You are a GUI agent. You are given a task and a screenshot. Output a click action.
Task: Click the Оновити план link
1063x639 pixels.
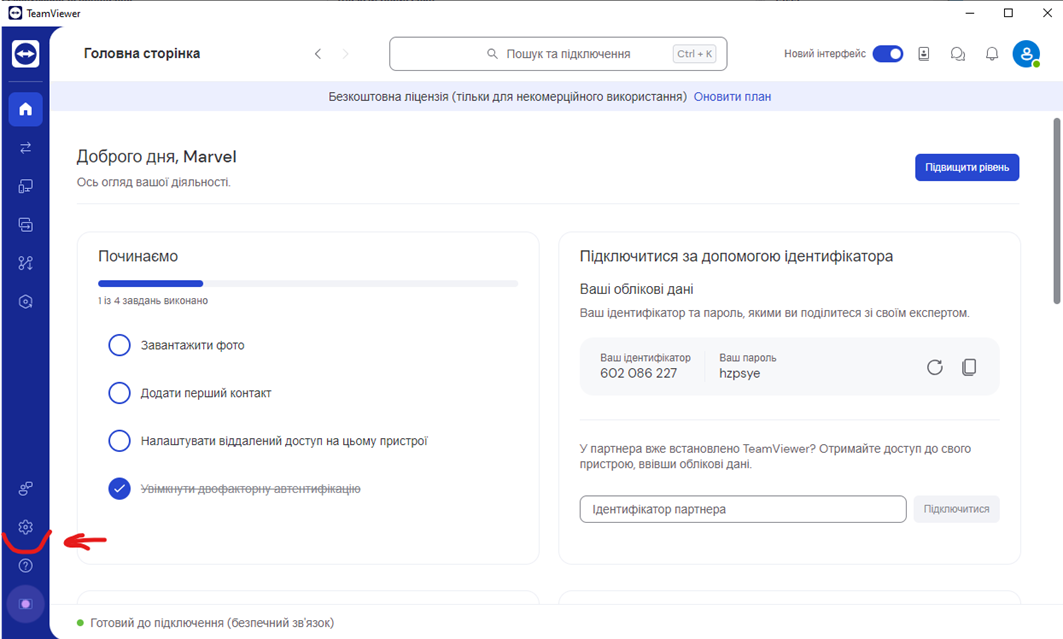pos(732,97)
